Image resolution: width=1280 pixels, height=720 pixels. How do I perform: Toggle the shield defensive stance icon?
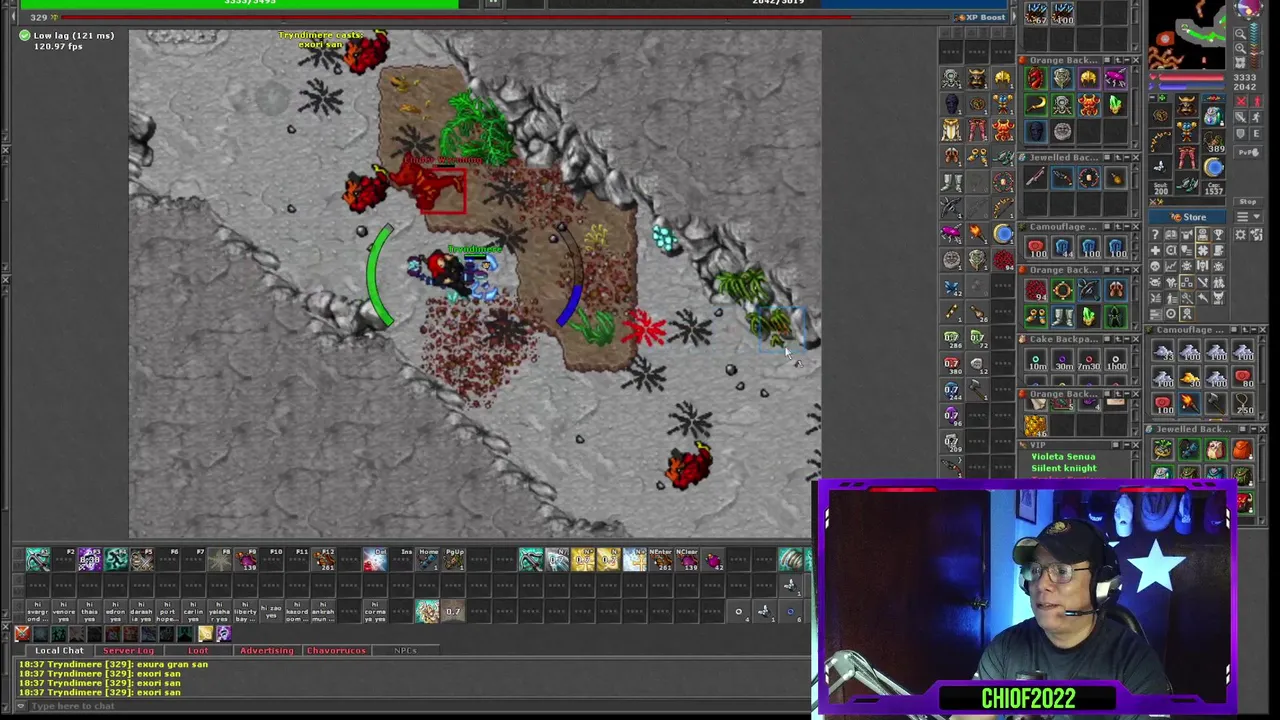1241,134
